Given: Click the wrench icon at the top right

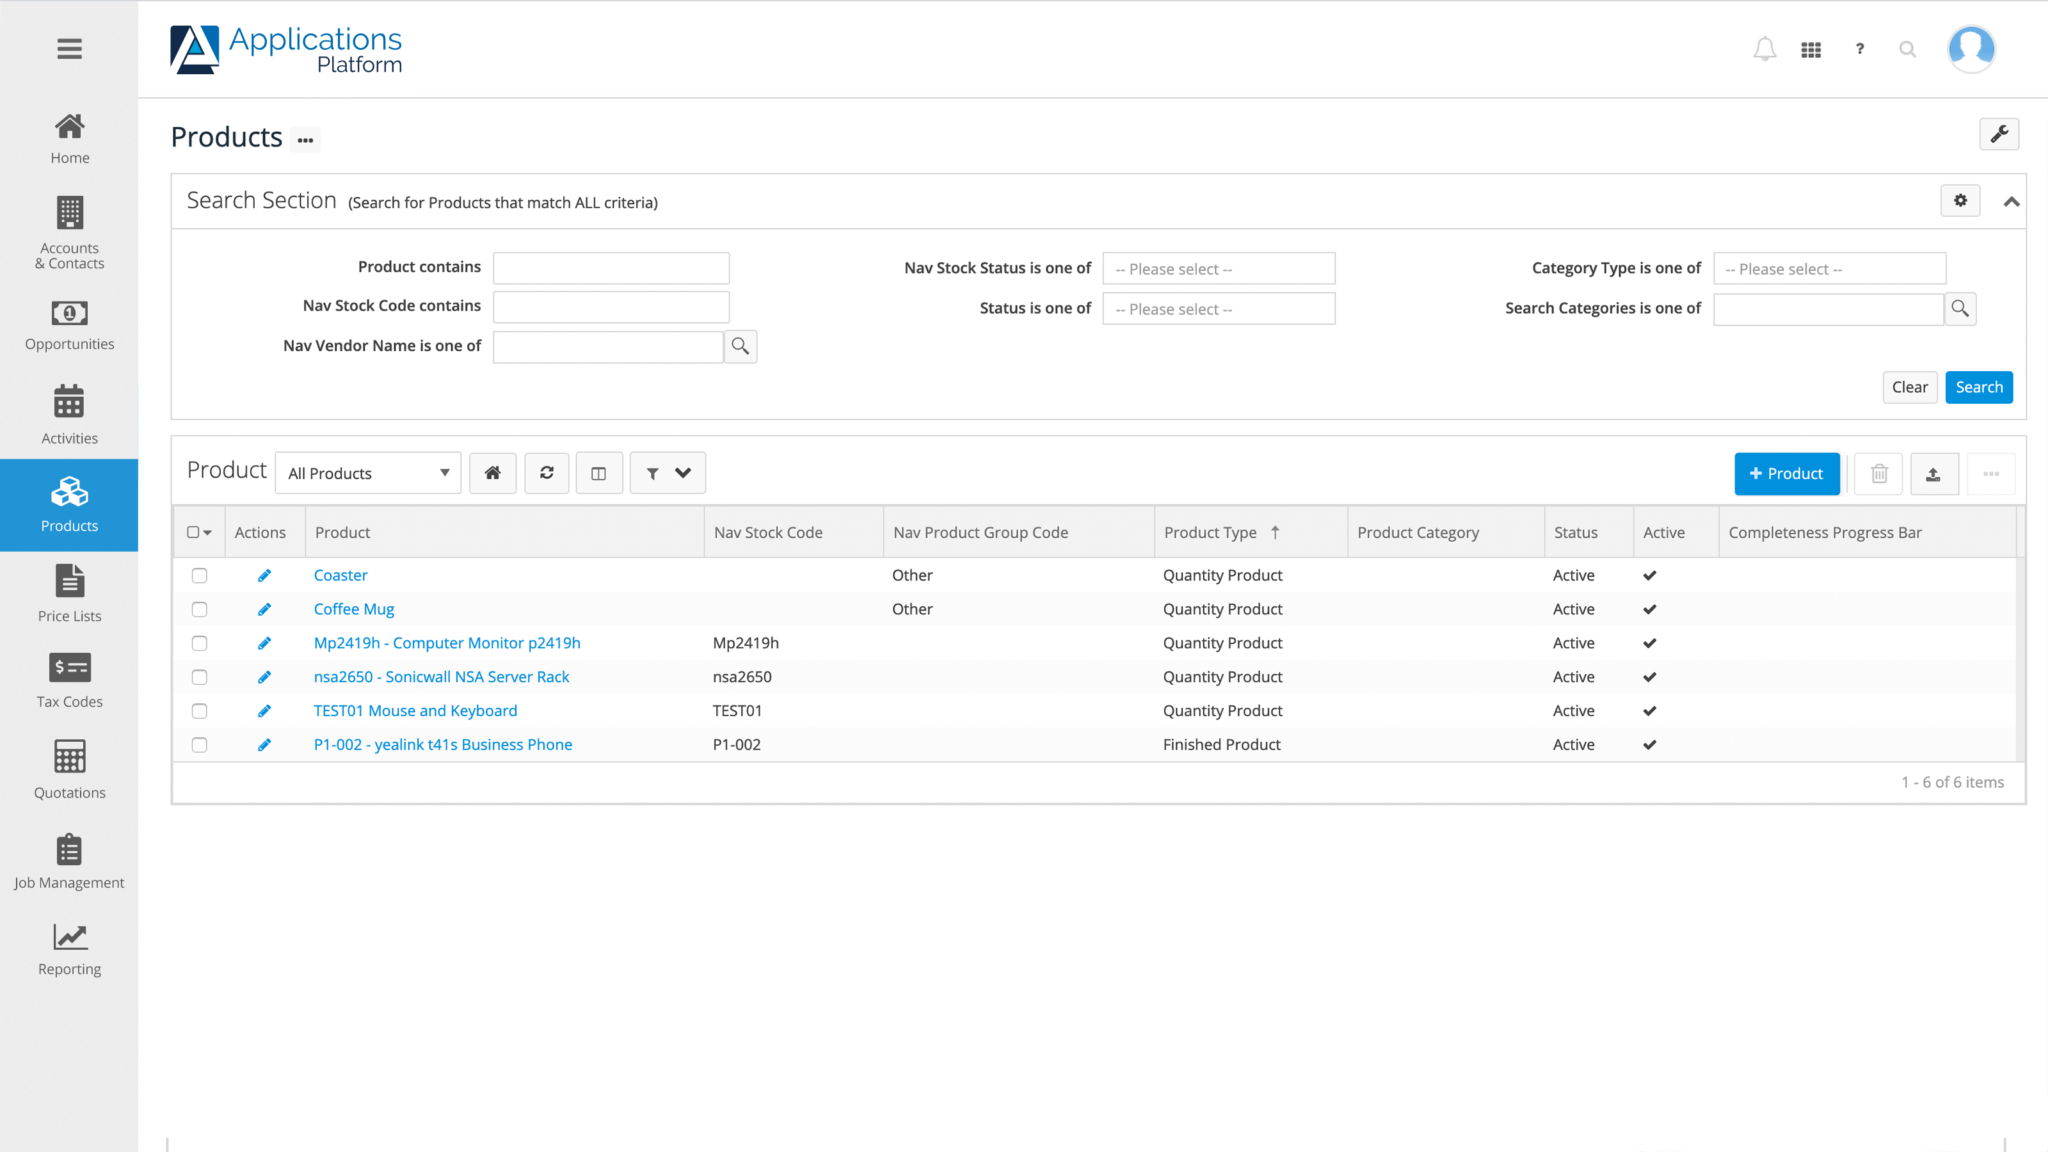Looking at the screenshot, I should pos(2000,133).
